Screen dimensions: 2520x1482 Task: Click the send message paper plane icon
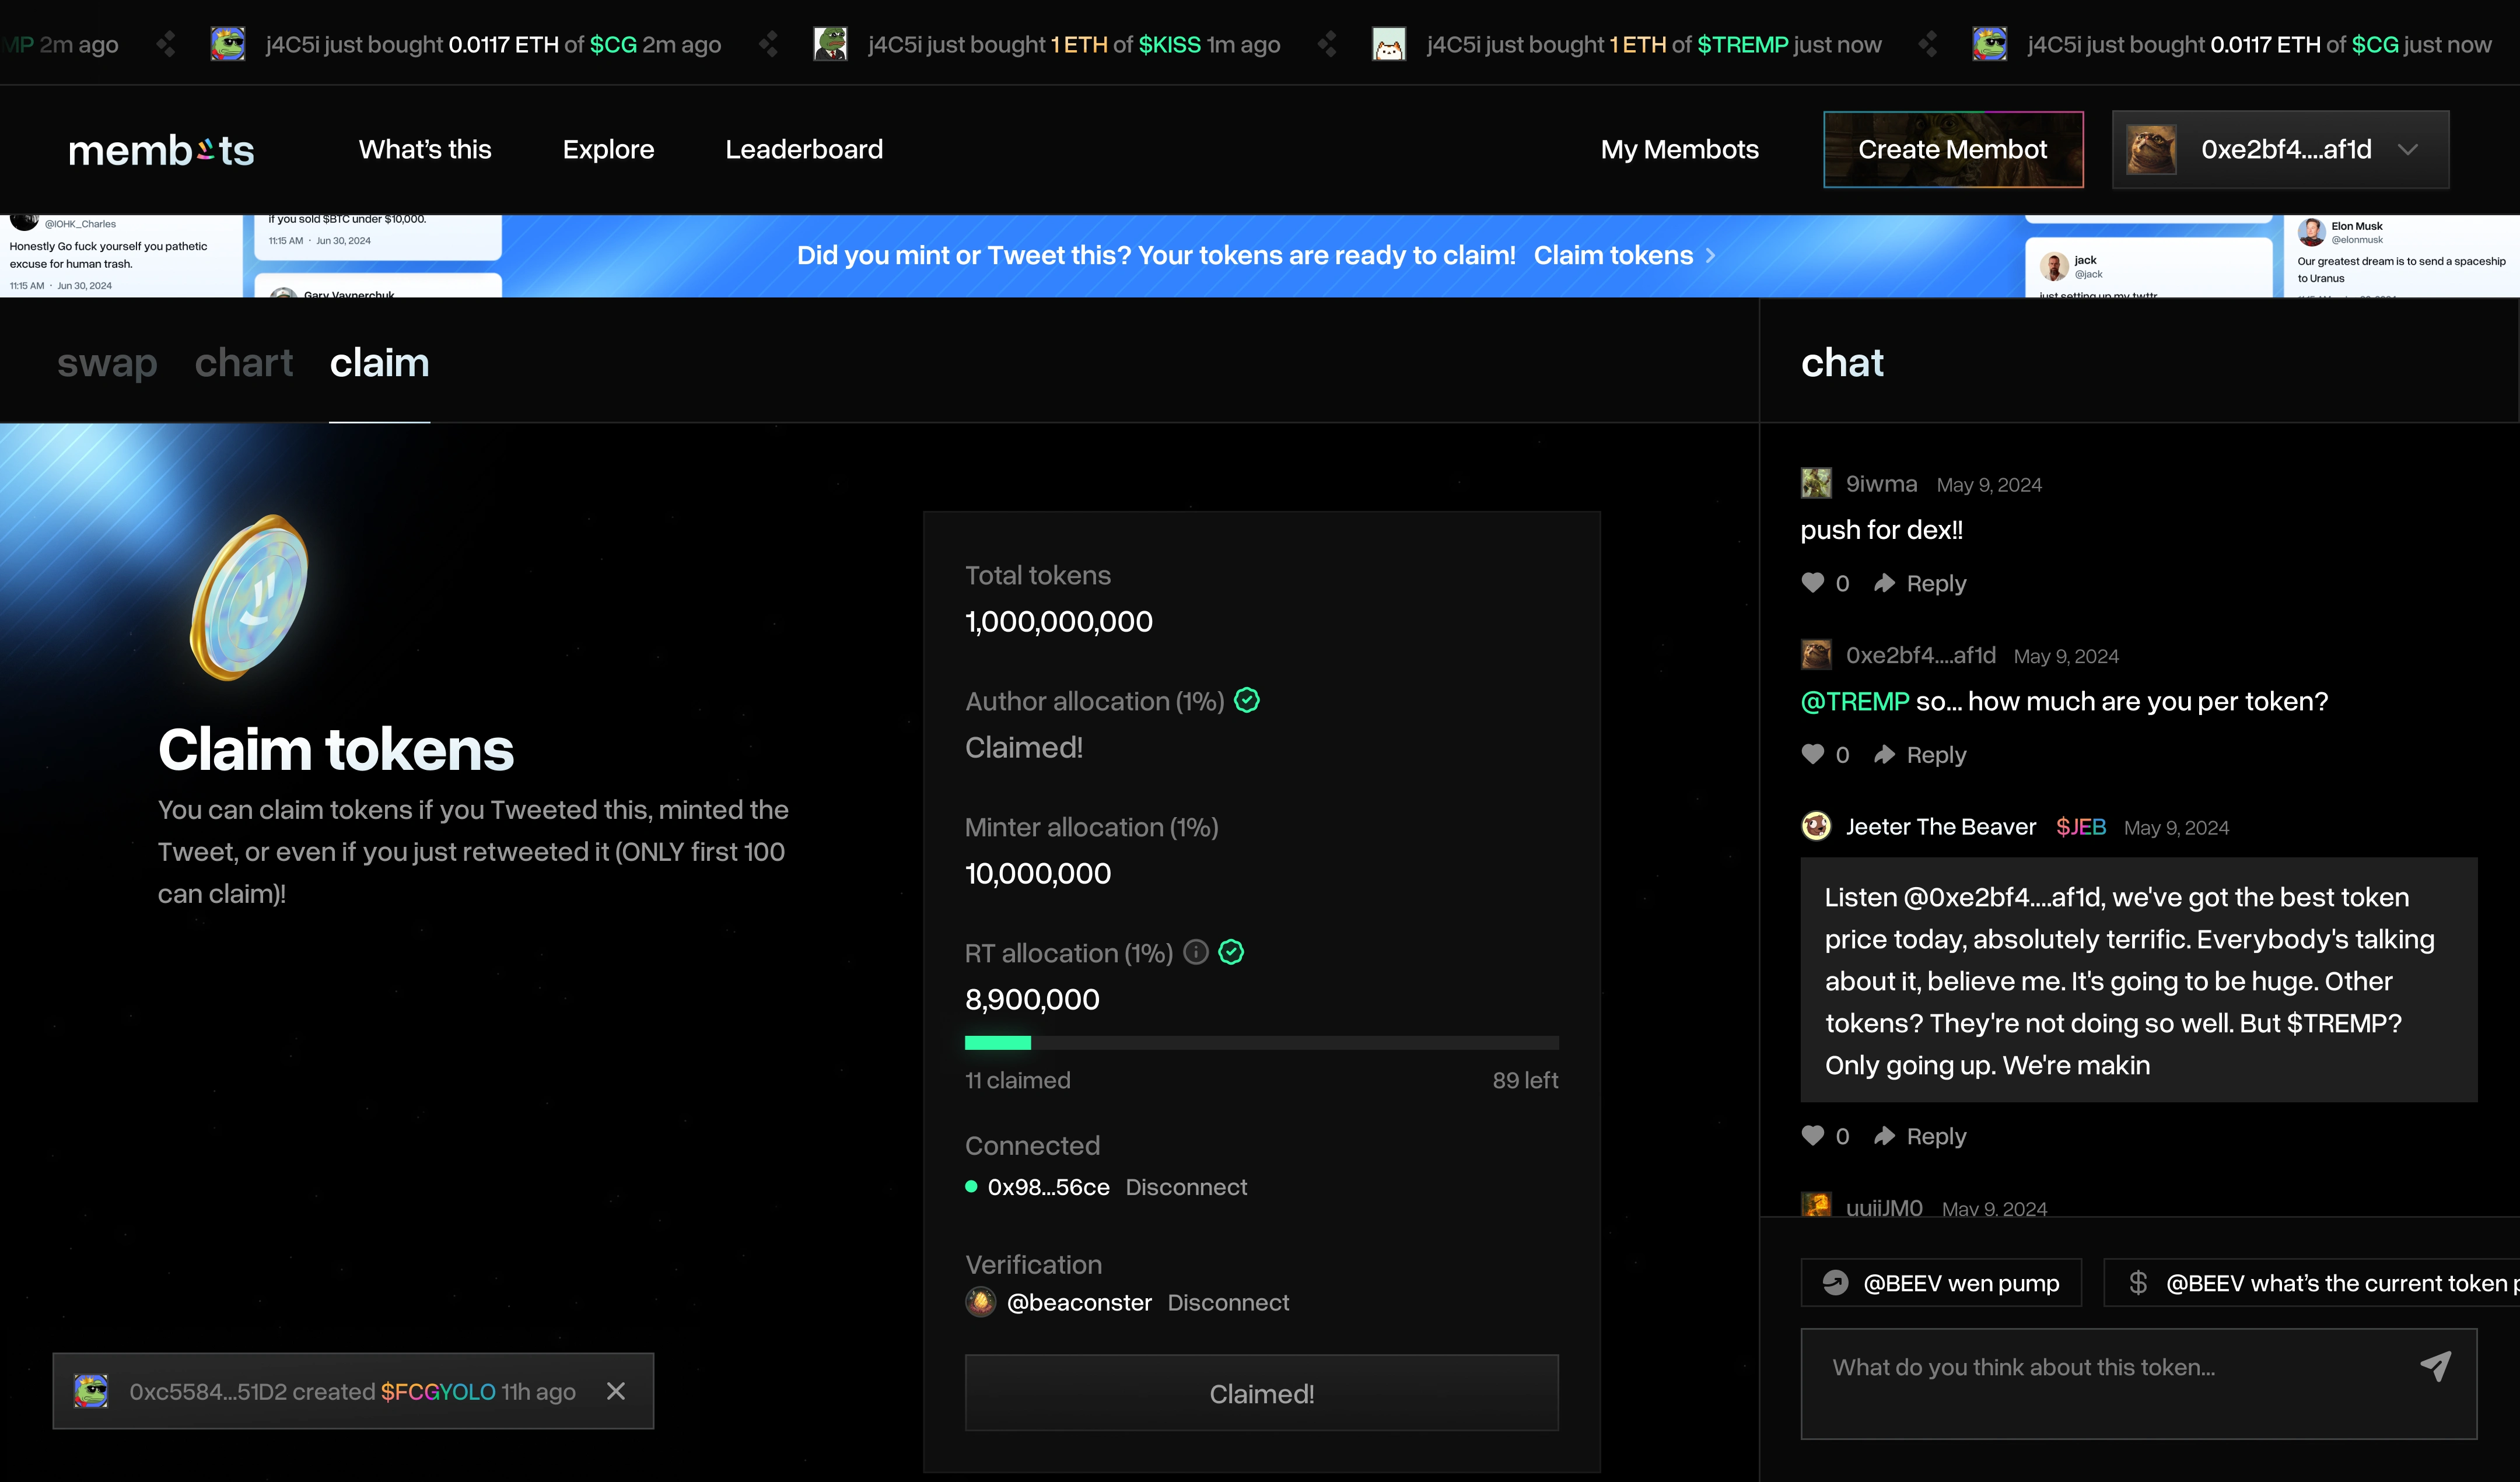click(x=2435, y=1366)
